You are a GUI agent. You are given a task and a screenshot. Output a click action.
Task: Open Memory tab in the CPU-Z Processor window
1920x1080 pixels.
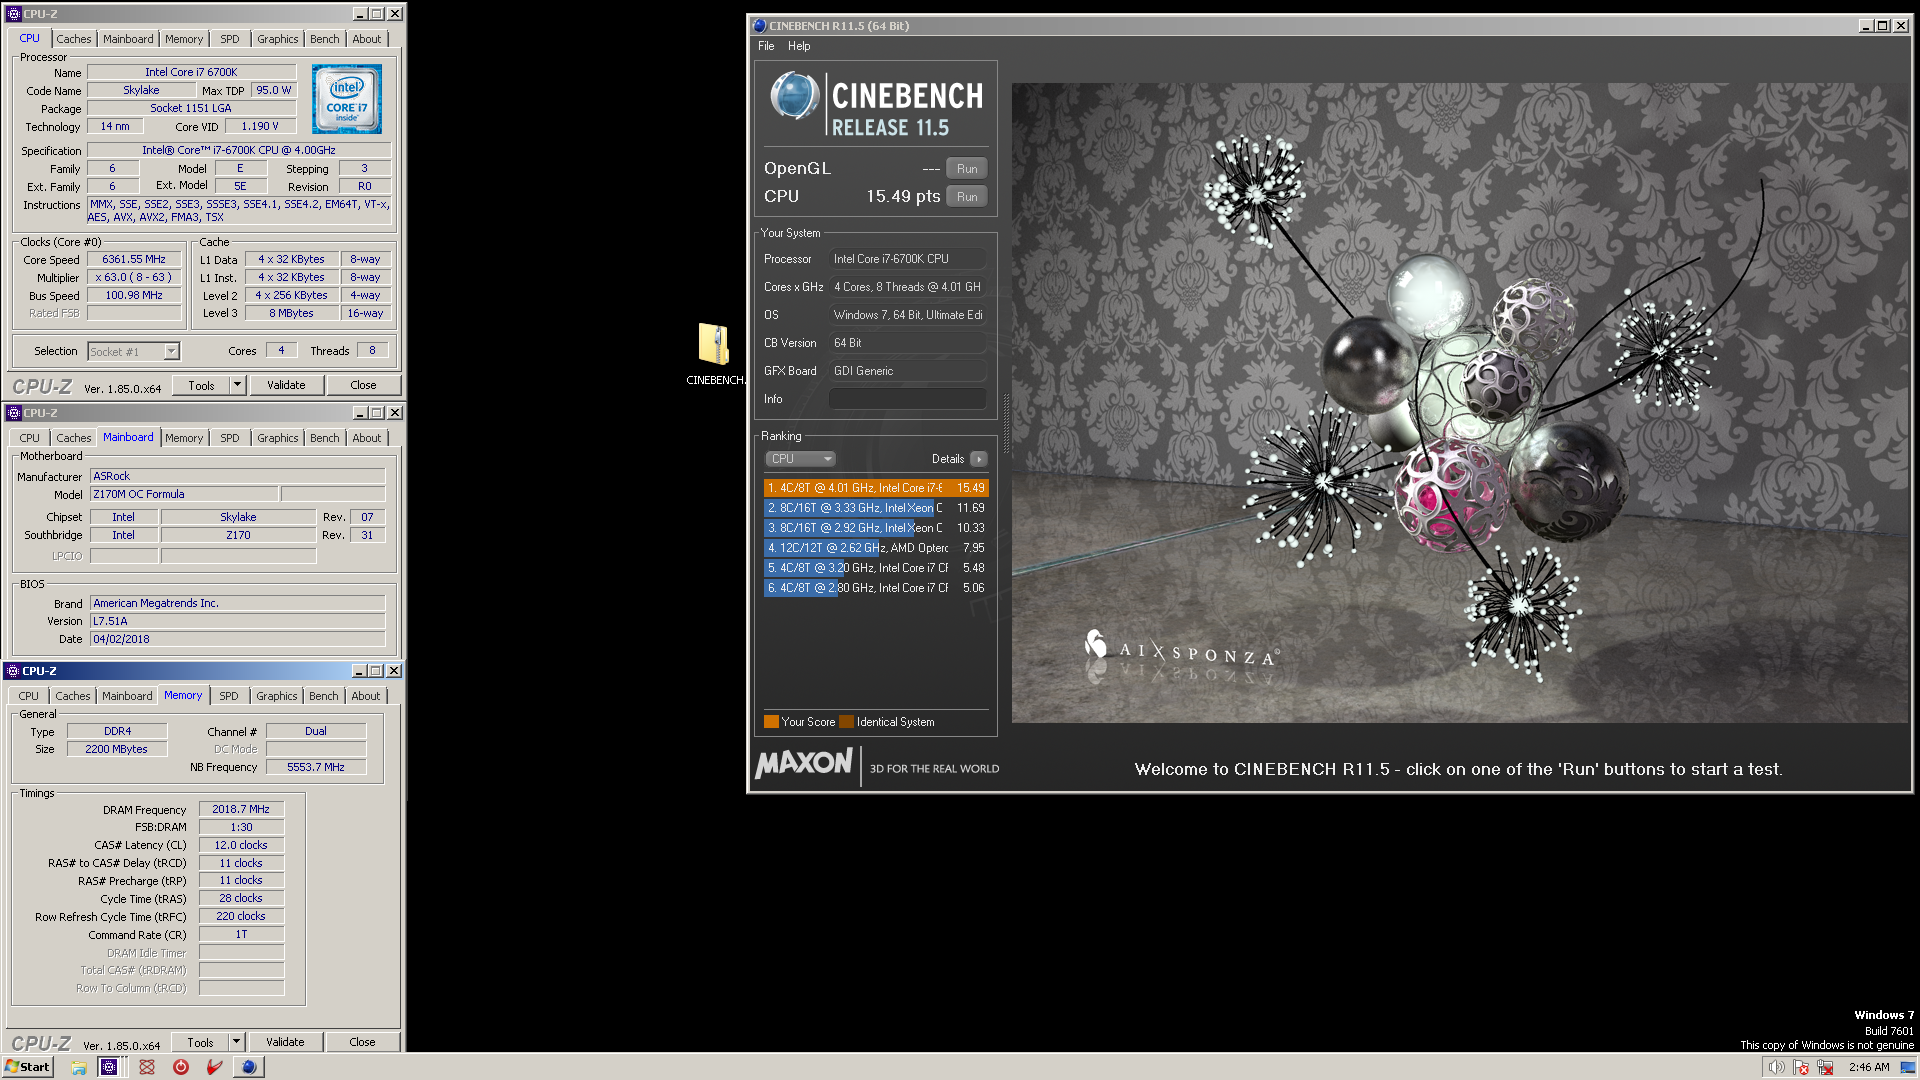pos(184,39)
